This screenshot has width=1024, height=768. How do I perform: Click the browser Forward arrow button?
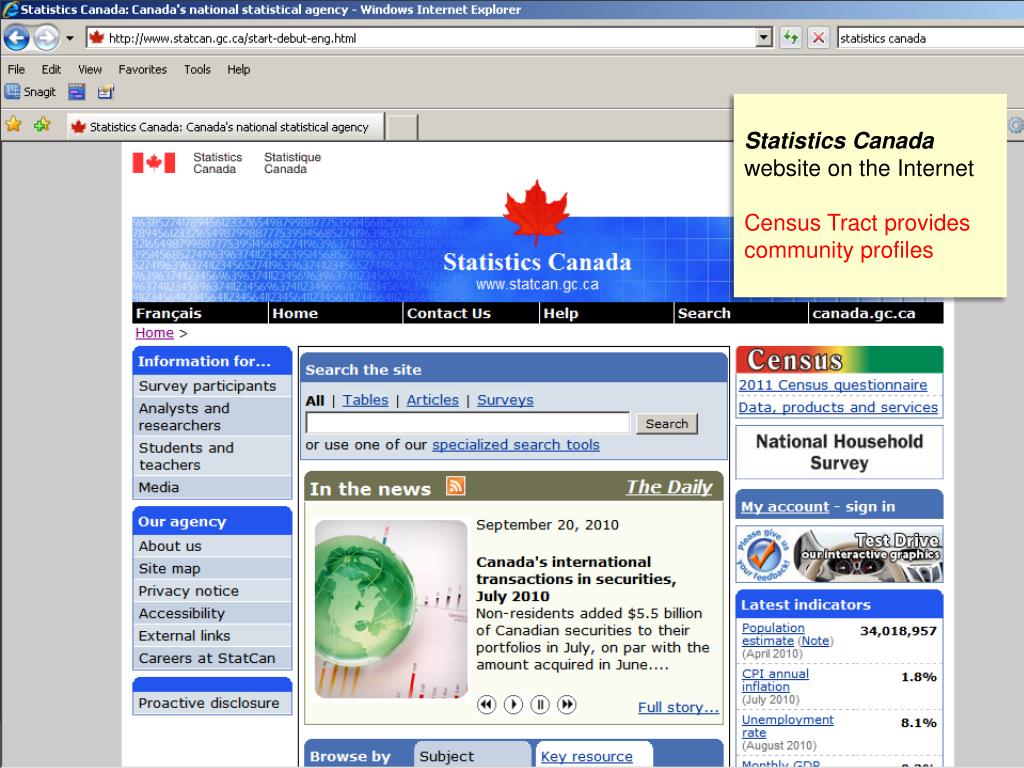coord(46,38)
